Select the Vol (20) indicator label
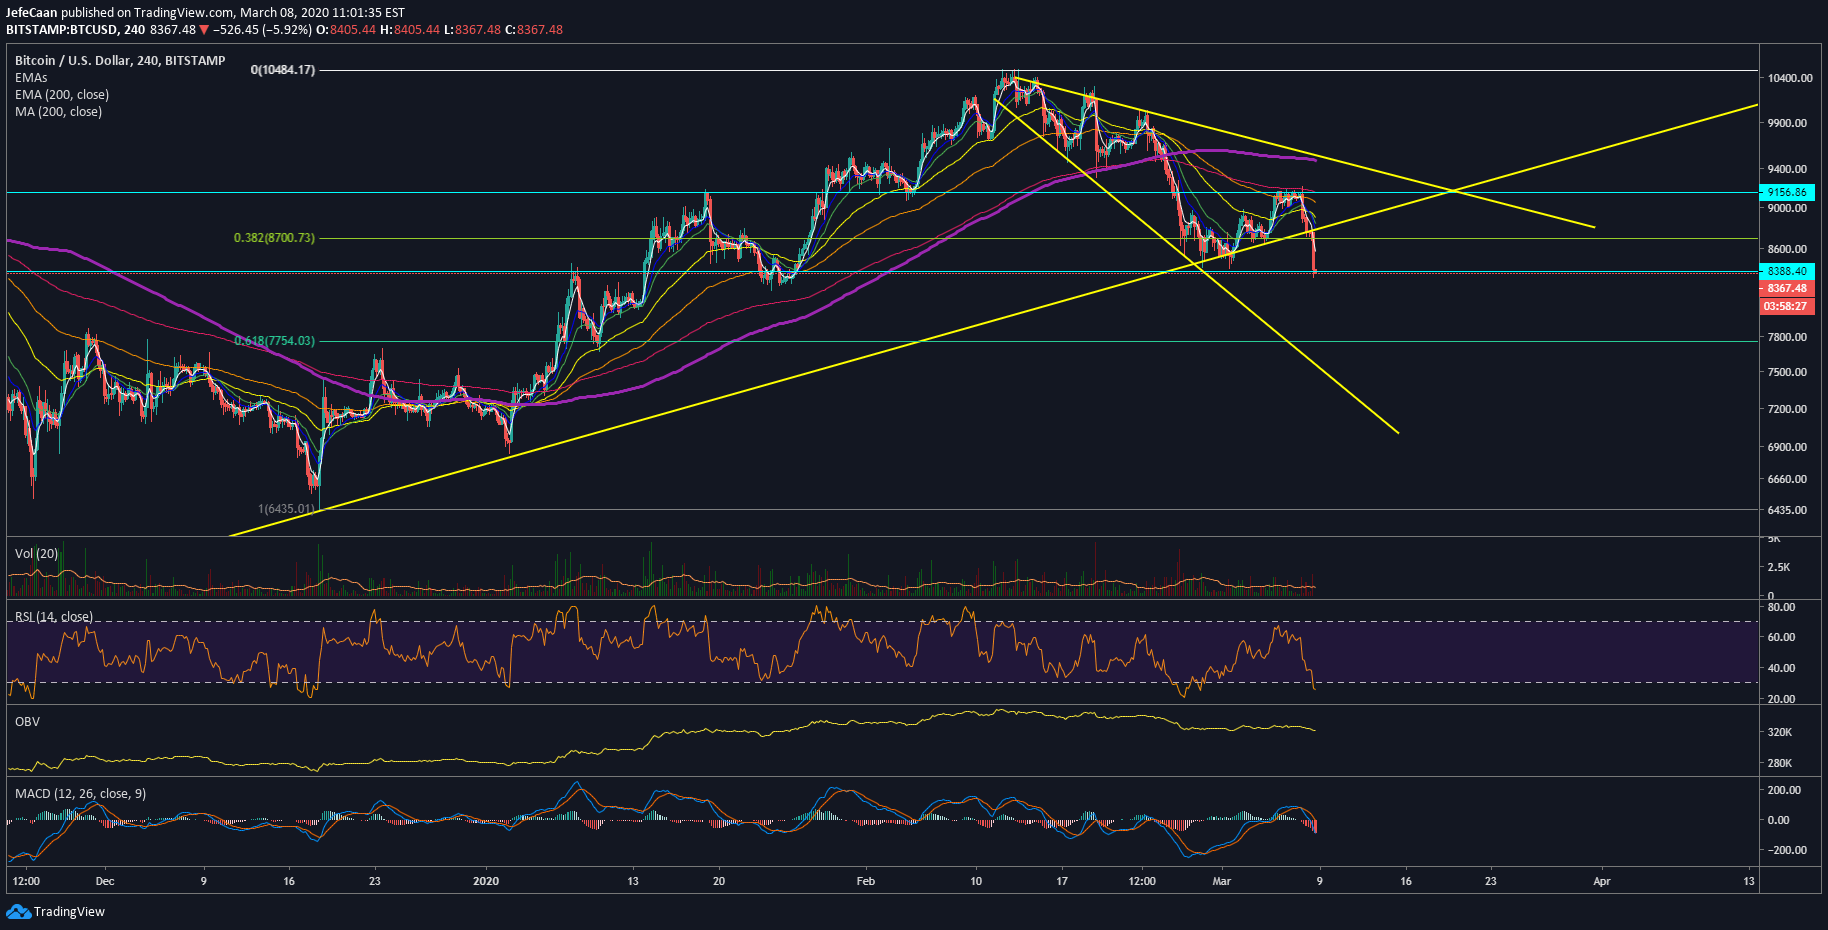 pos(36,553)
